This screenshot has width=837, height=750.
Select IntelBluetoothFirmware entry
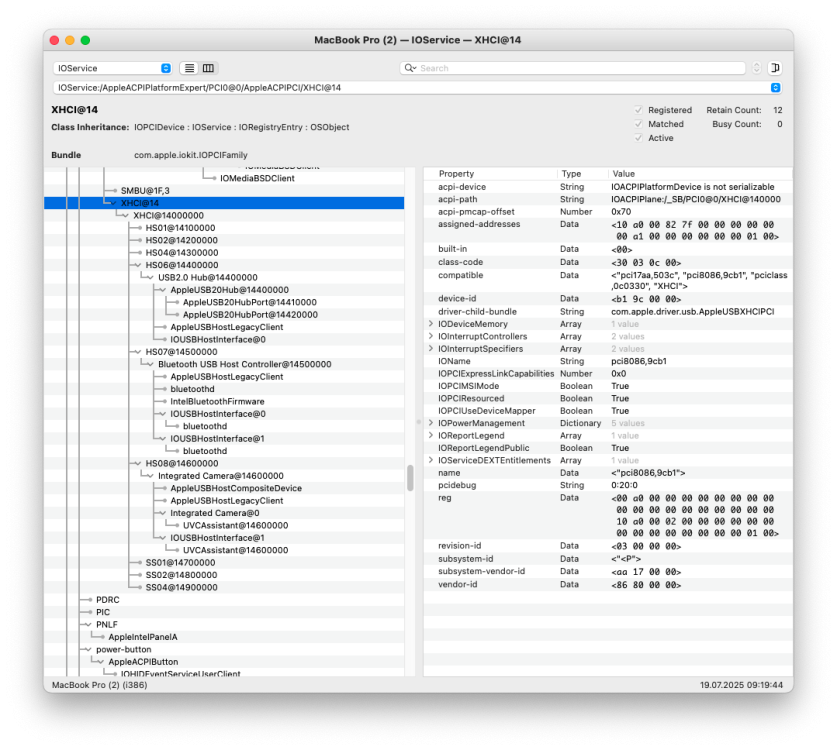tap(224, 401)
